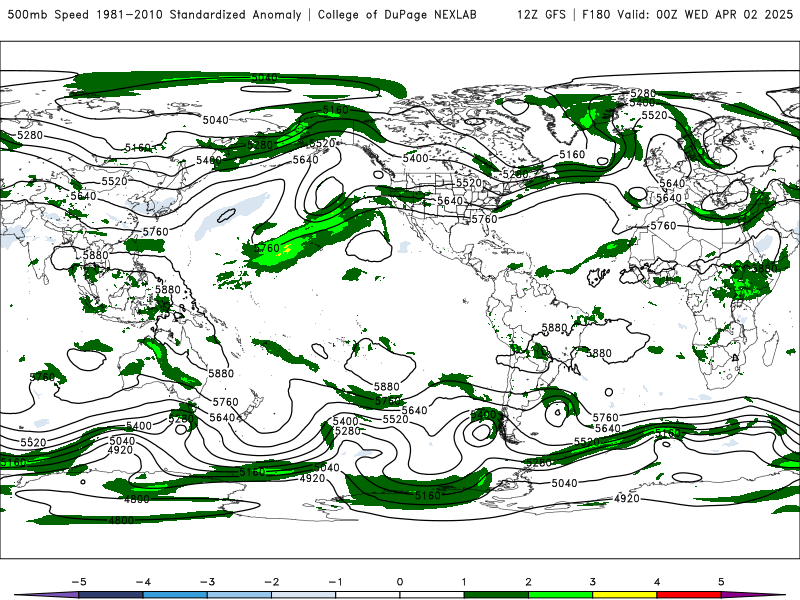Select the dark green 1-to-2 colorbar segment
This screenshot has width=800, height=600.
pos(496,595)
